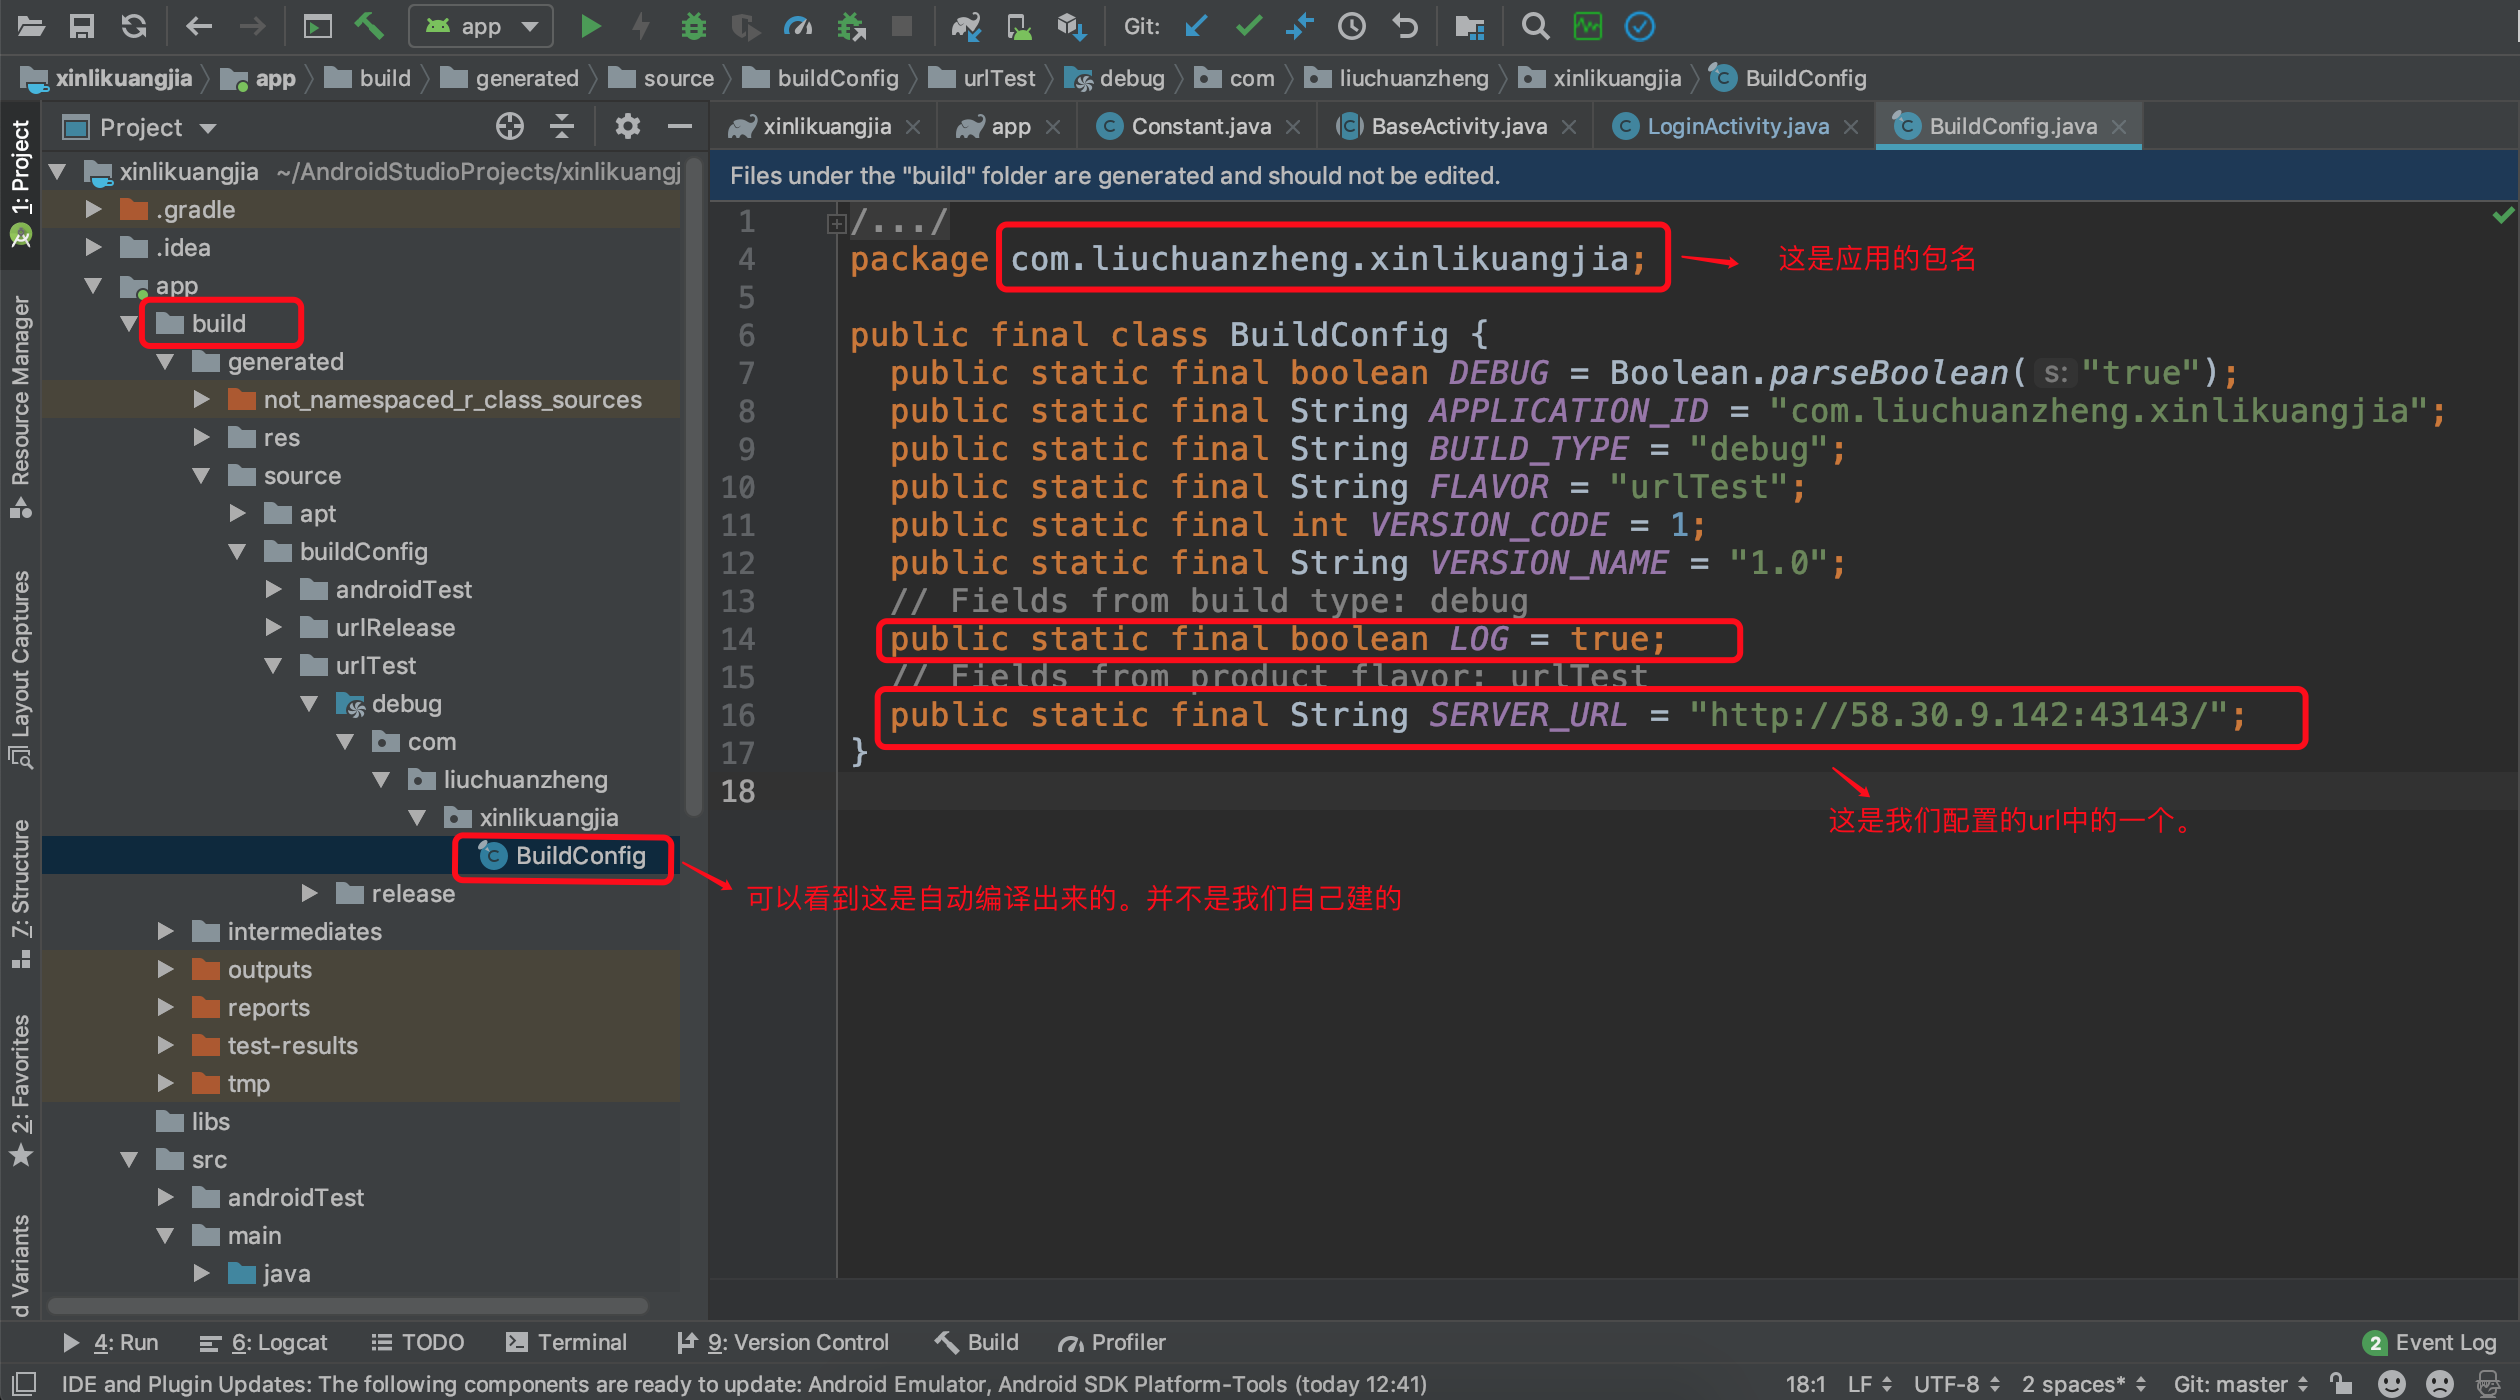Click the hammer Make Project icon
Viewport: 2520px width, 1400px height.
[x=369, y=27]
